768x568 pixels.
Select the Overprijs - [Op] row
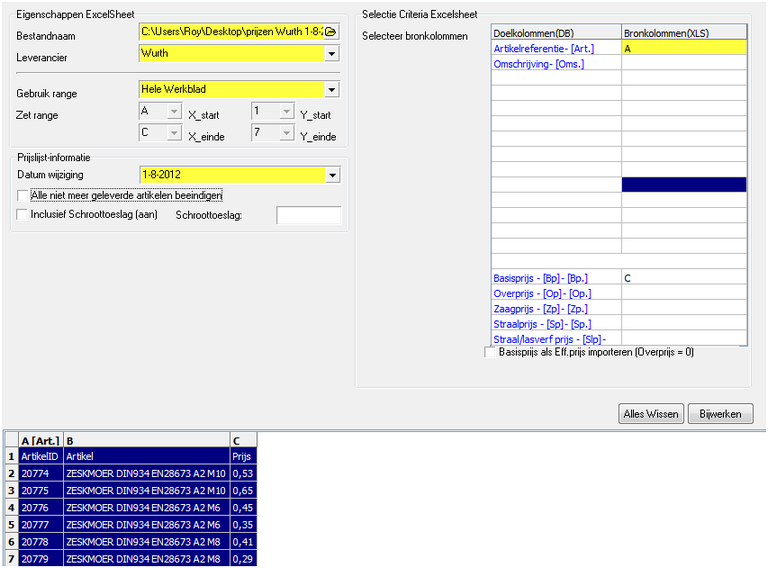tap(619, 293)
